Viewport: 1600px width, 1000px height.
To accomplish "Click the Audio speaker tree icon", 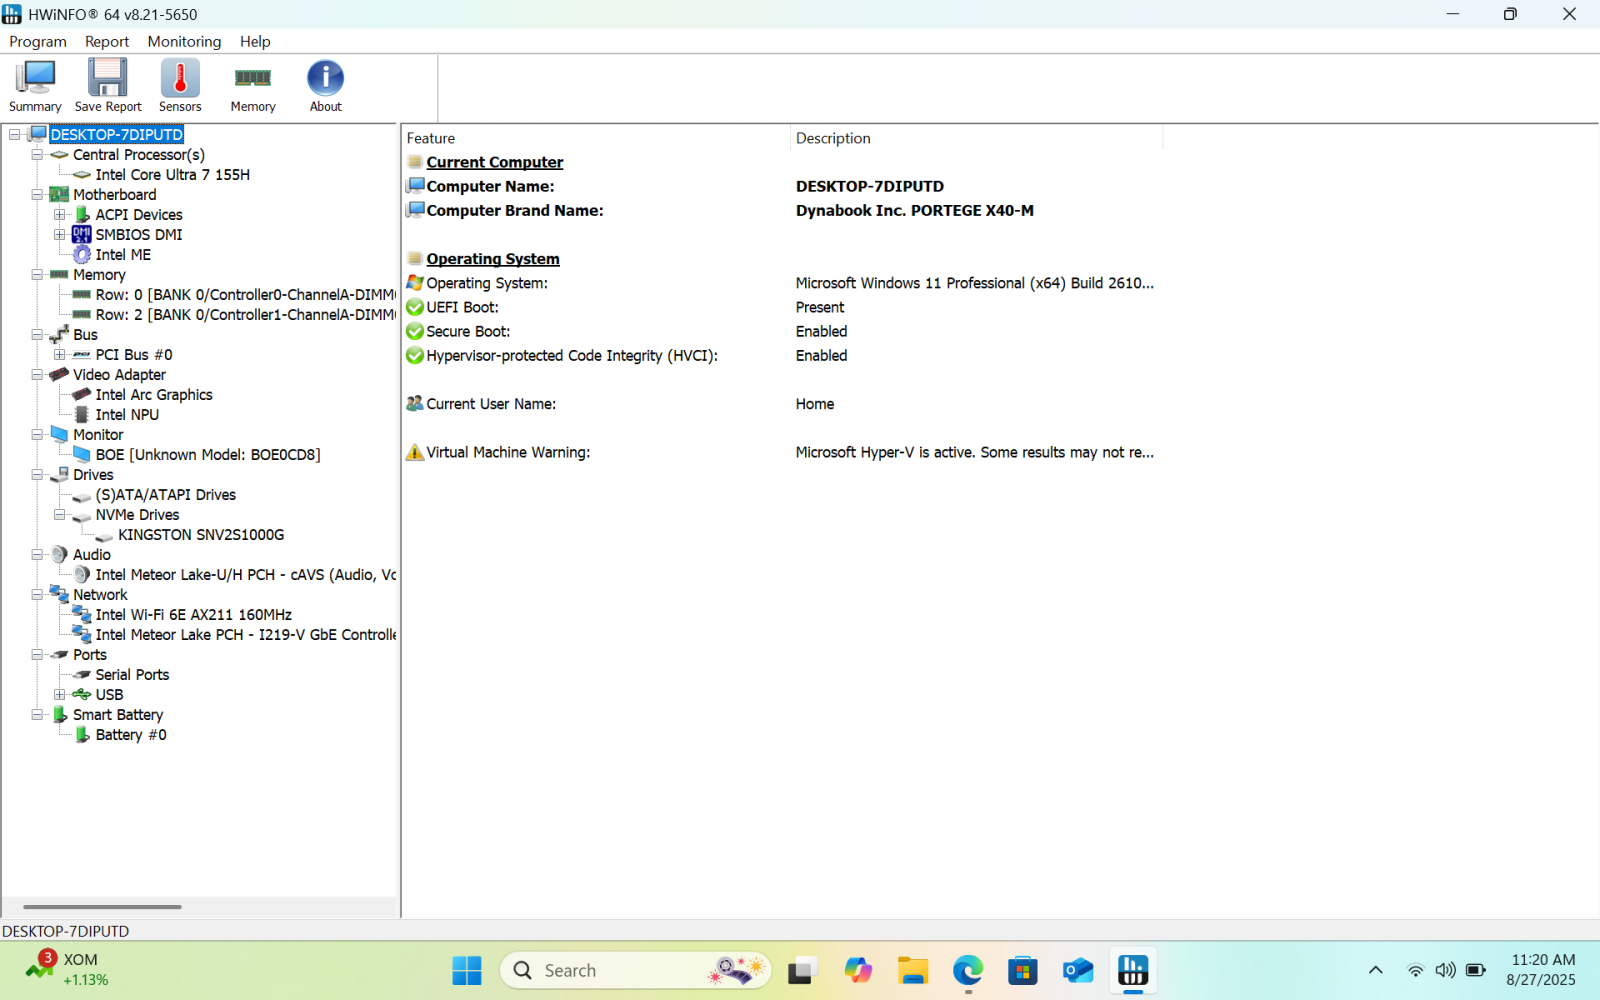I will coord(60,554).
